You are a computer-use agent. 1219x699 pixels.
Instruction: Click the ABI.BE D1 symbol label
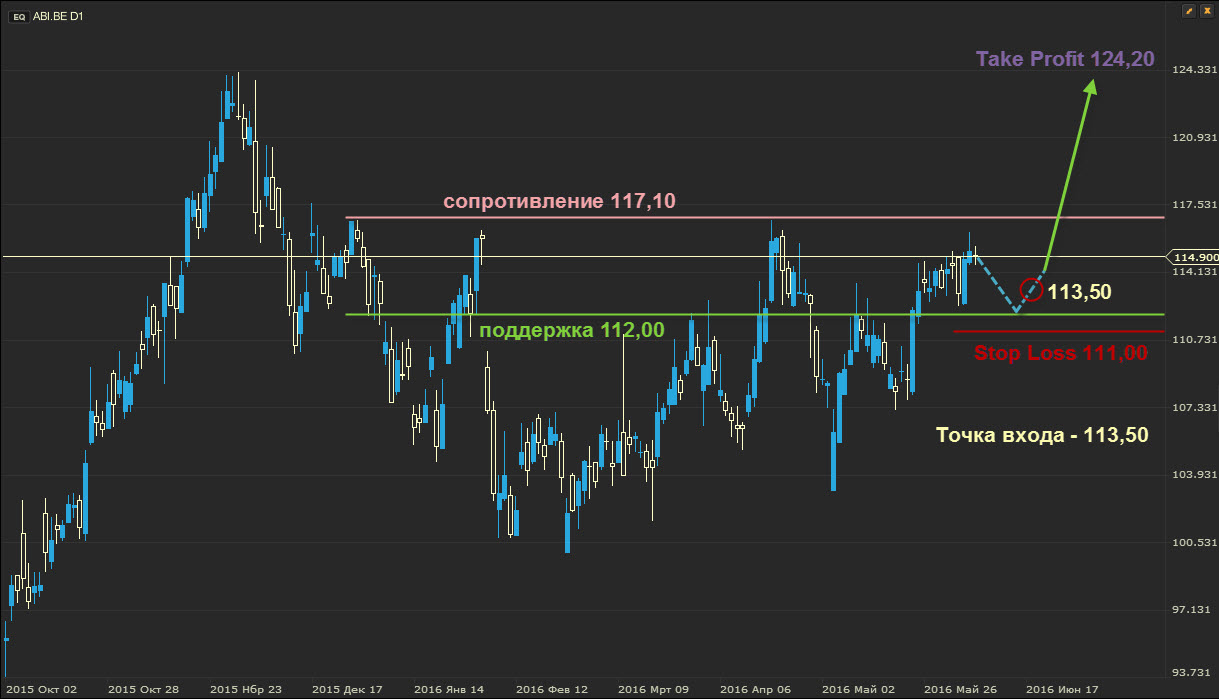pos(58,17)
